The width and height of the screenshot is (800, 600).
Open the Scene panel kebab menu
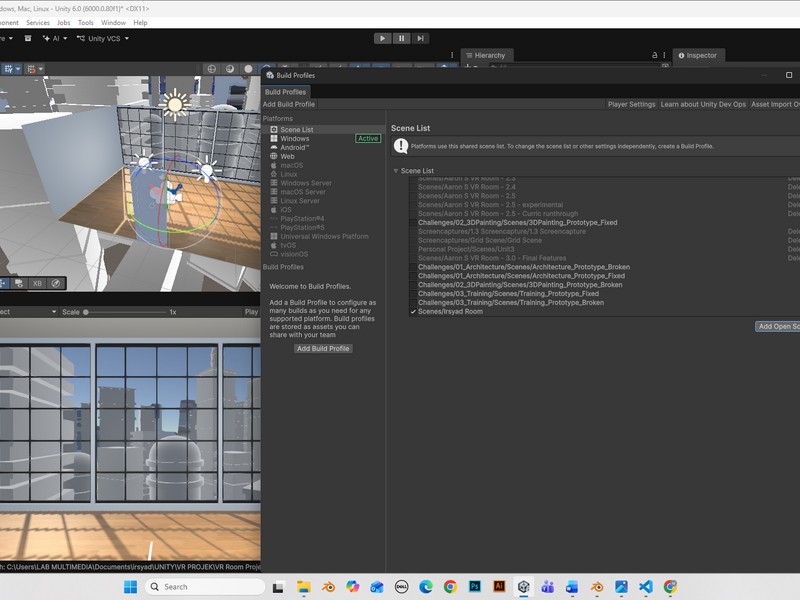click(x=452, y=55)
